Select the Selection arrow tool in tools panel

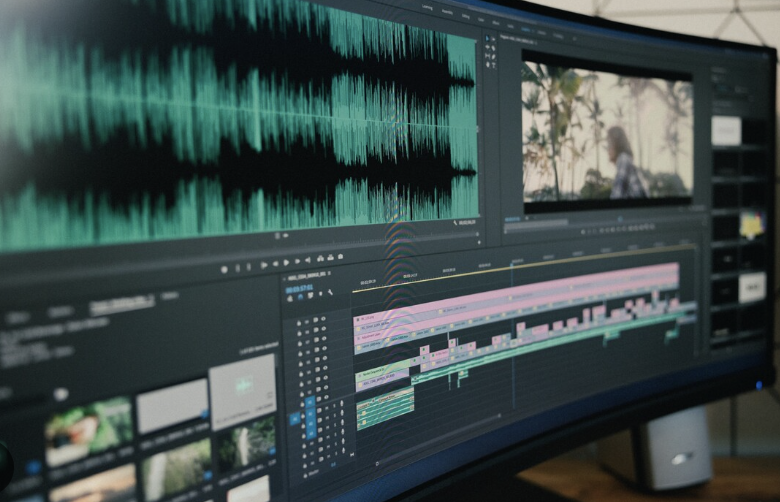tap(489, 39)
